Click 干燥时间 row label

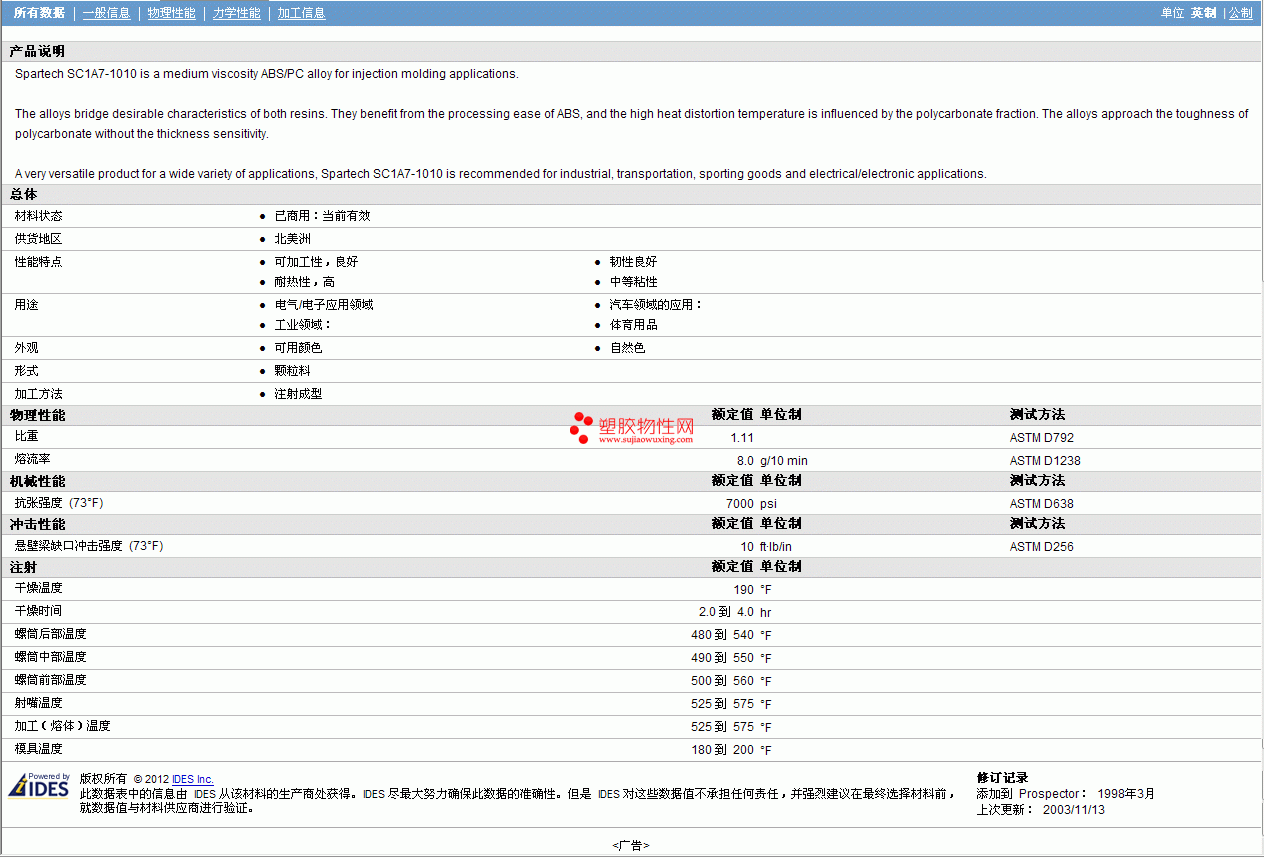tap(38, 611)
